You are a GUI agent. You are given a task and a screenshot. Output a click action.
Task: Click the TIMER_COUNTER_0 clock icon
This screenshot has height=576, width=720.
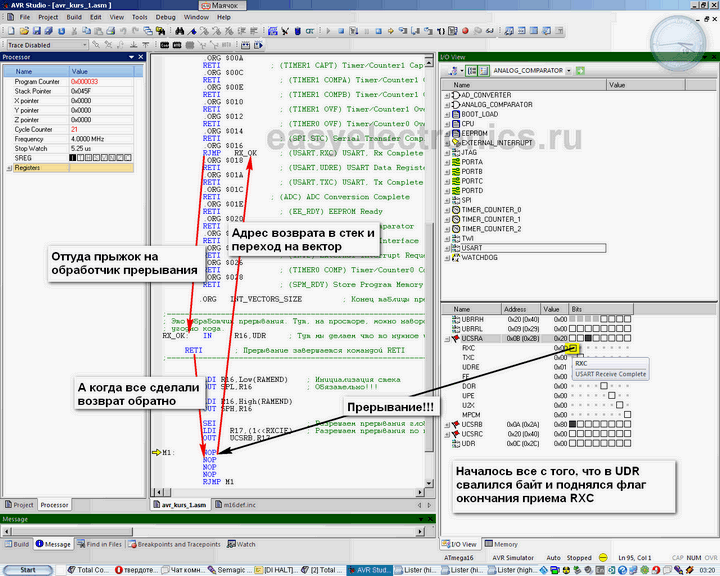click(x=456, y=209)
